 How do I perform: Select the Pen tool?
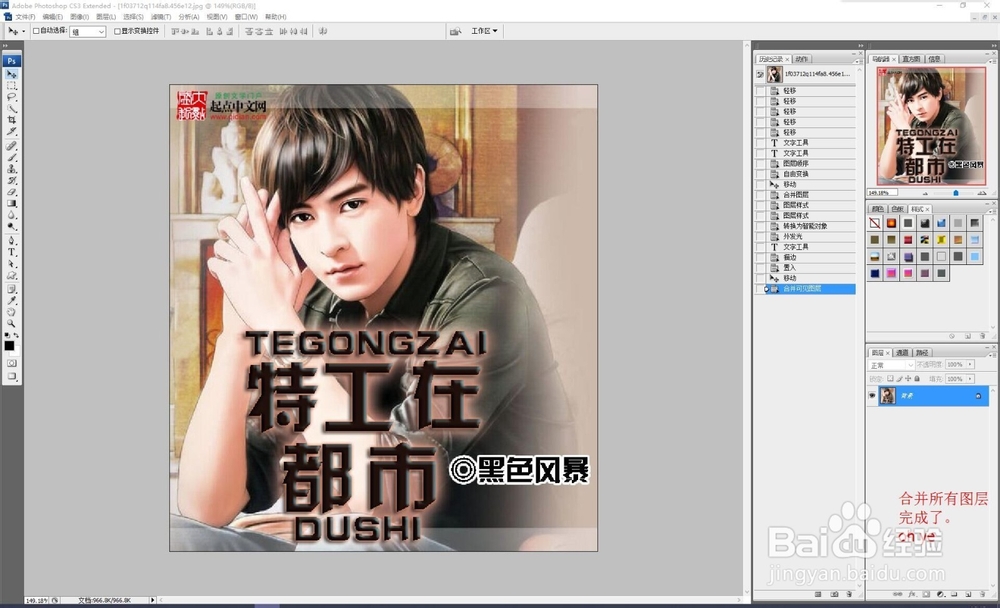coord(11,241)
